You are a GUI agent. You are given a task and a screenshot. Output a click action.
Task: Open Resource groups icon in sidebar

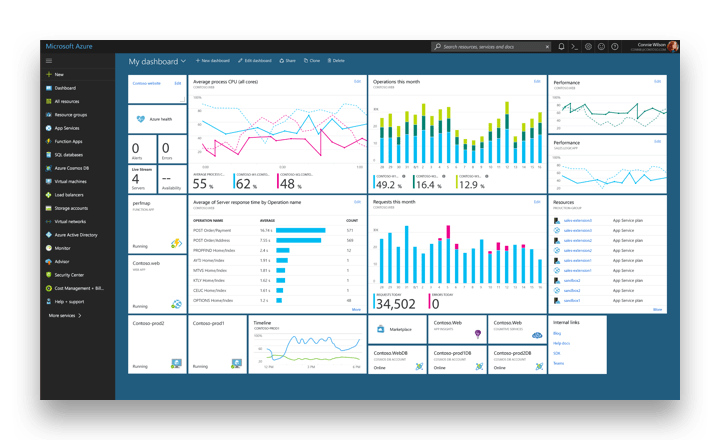49,114
